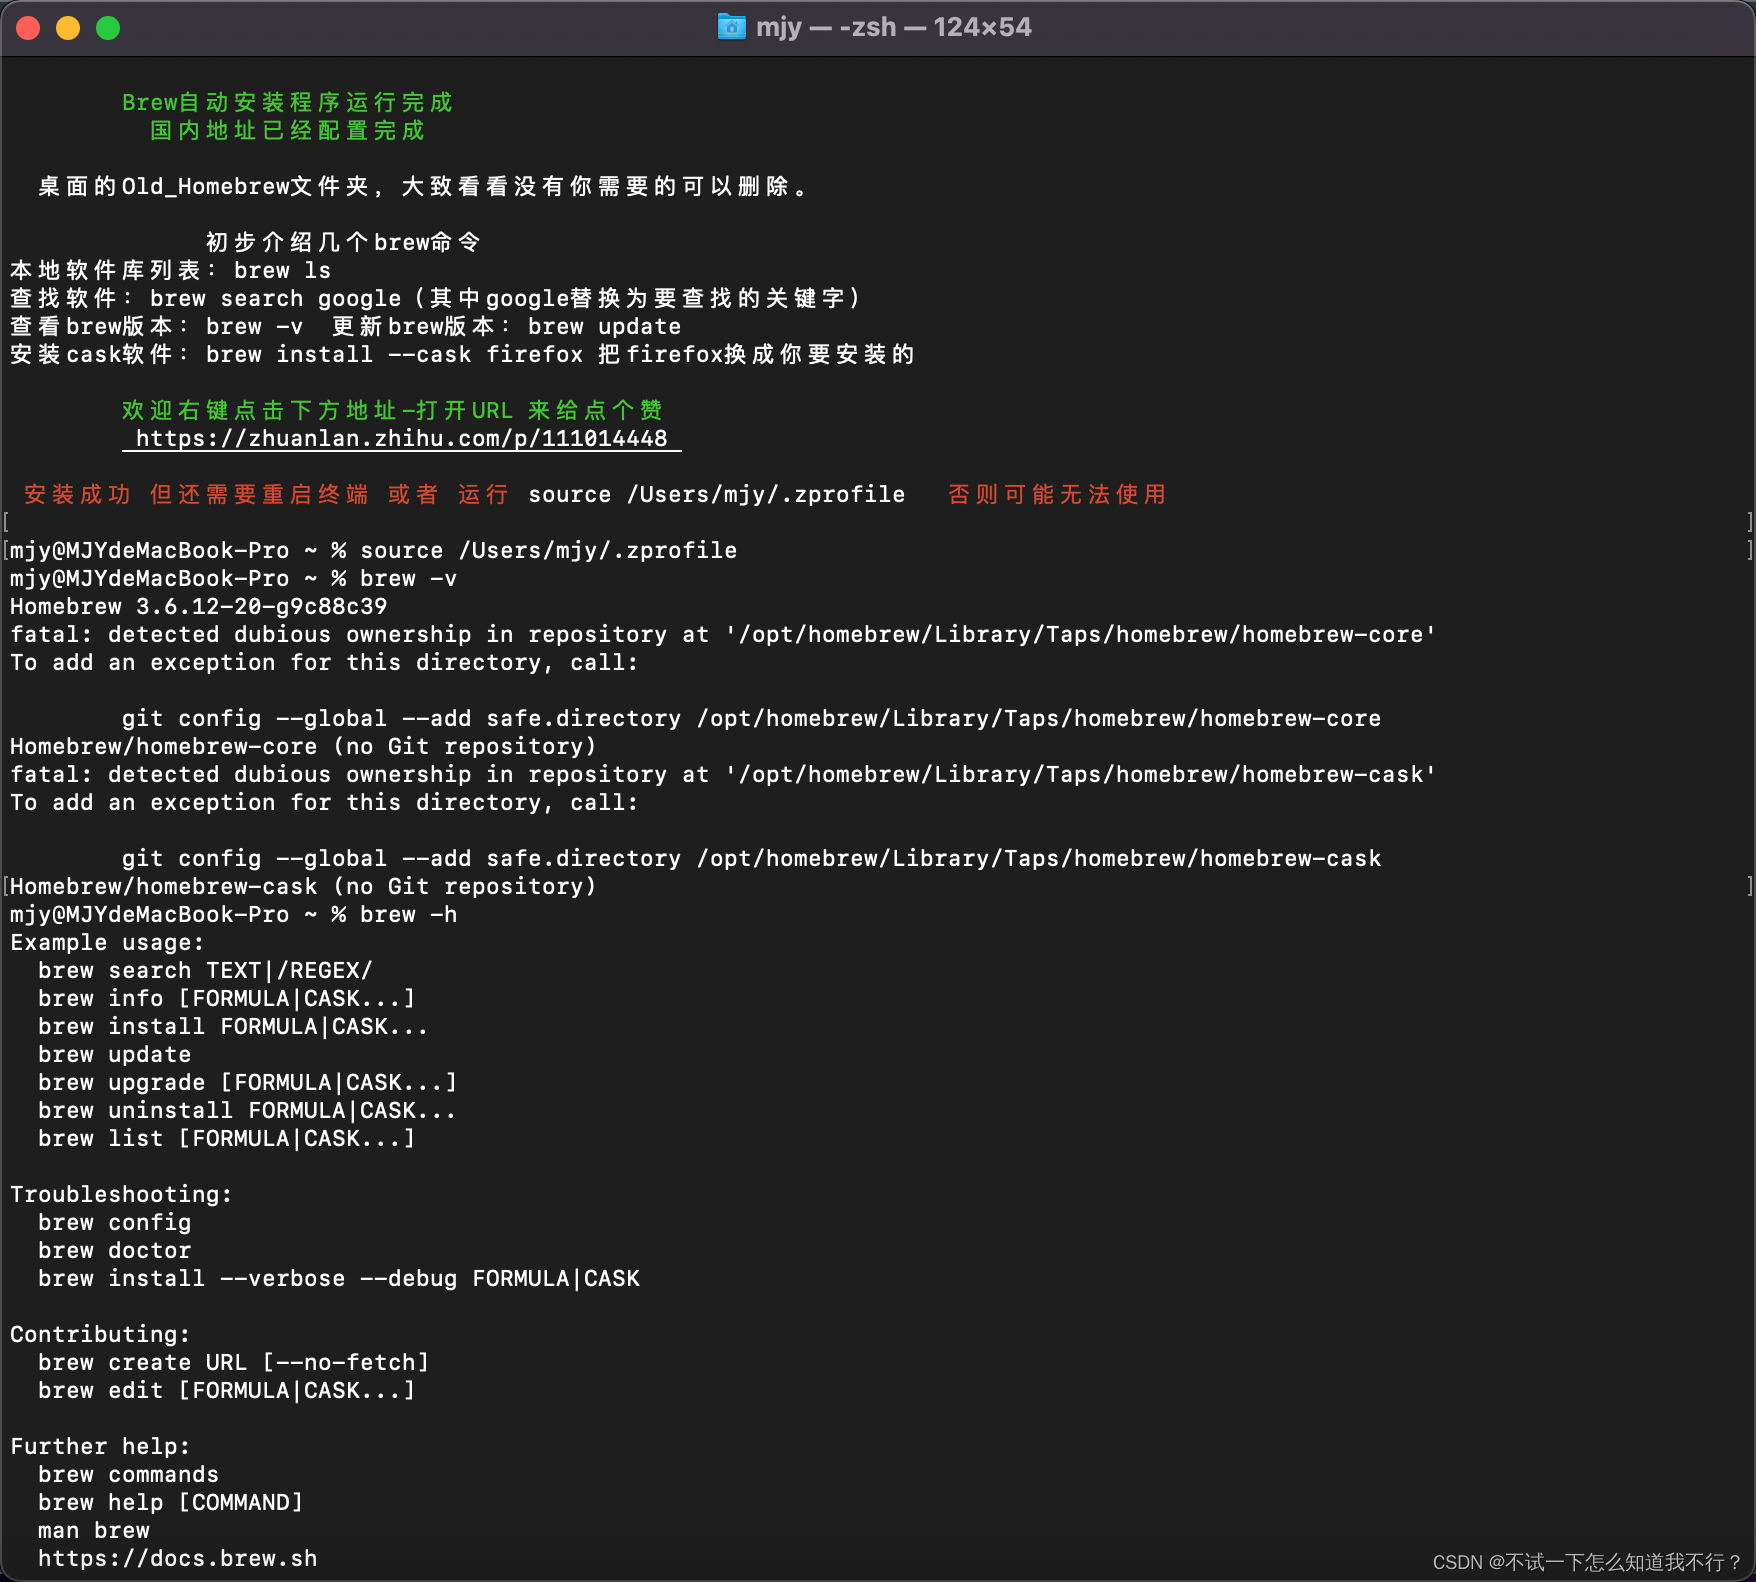Click the red close window button
Viewport: 1756px width, 1582px height.
pyautogui.click(x=28, y=28)
